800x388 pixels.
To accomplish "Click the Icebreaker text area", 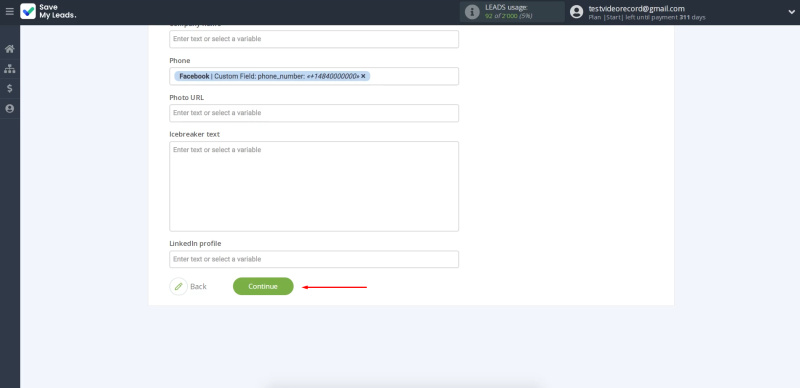I will pyautogui.click(x=314, y=186).
